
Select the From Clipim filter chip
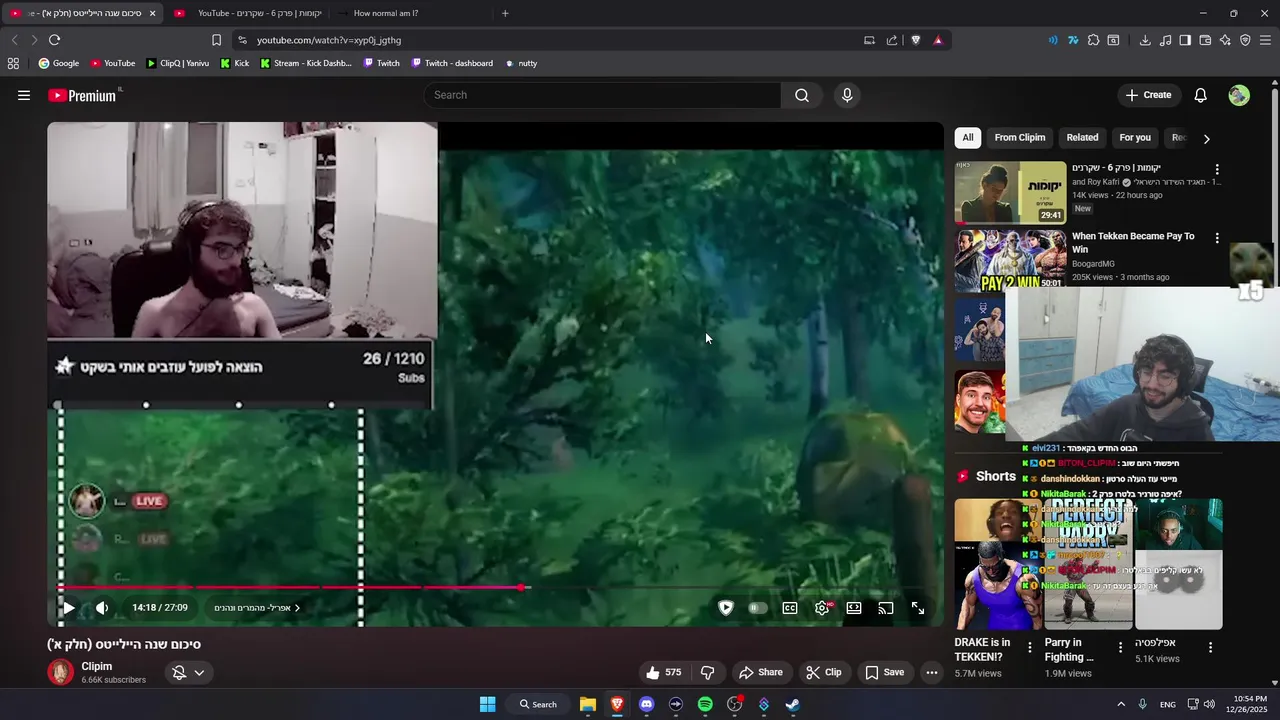coord(1020,138)
